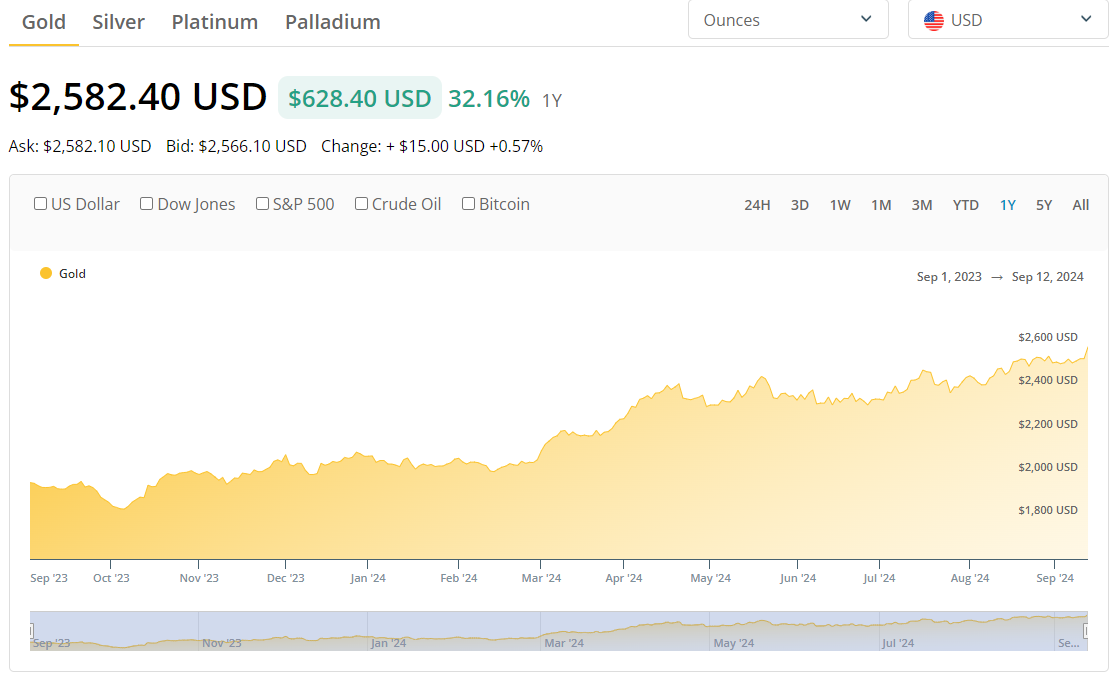Choose the 3D time range

pos(800,205)
